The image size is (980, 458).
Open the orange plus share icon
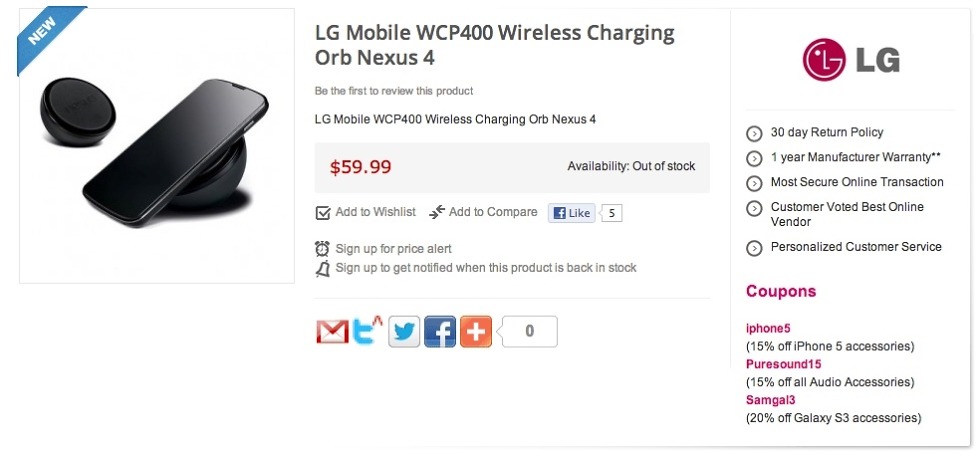tap(476, 332)
